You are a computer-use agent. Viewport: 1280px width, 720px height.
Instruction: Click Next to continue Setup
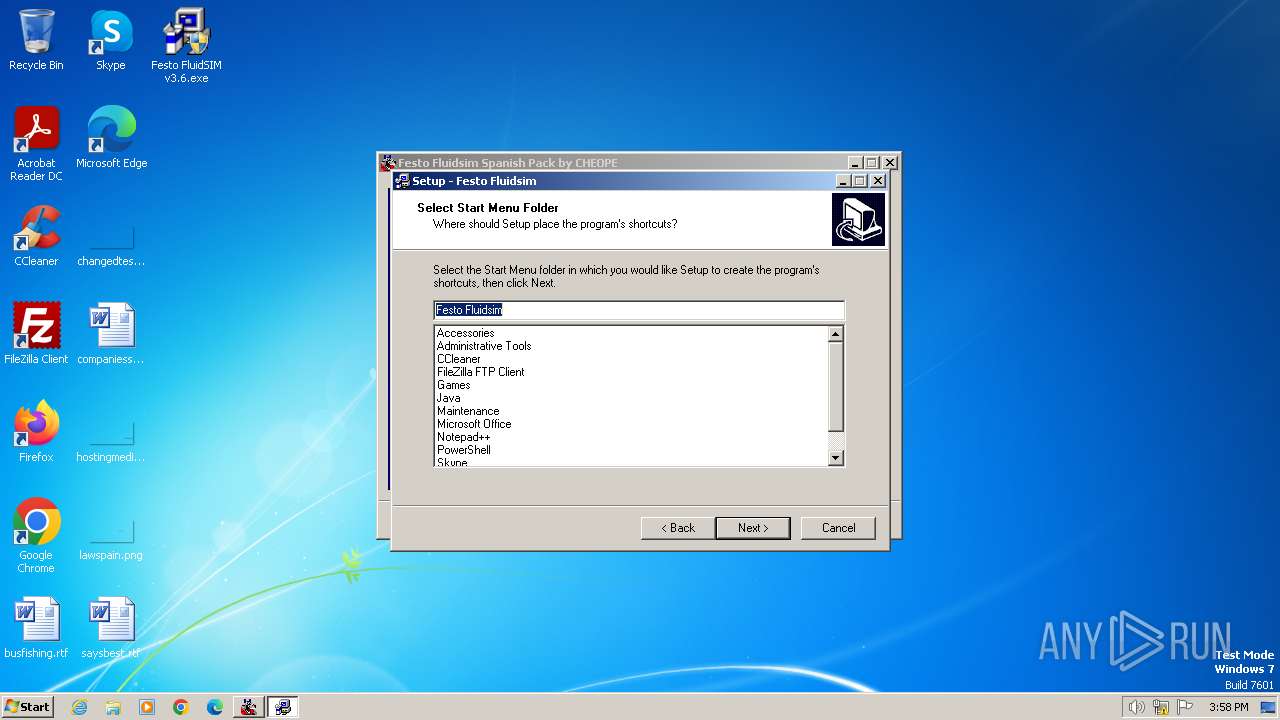753,528
